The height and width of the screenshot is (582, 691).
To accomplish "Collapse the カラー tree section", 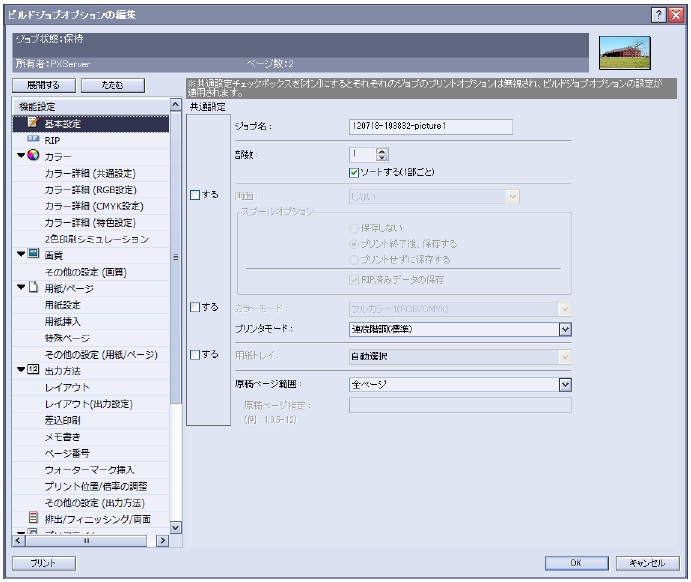I will click(21, 157).
